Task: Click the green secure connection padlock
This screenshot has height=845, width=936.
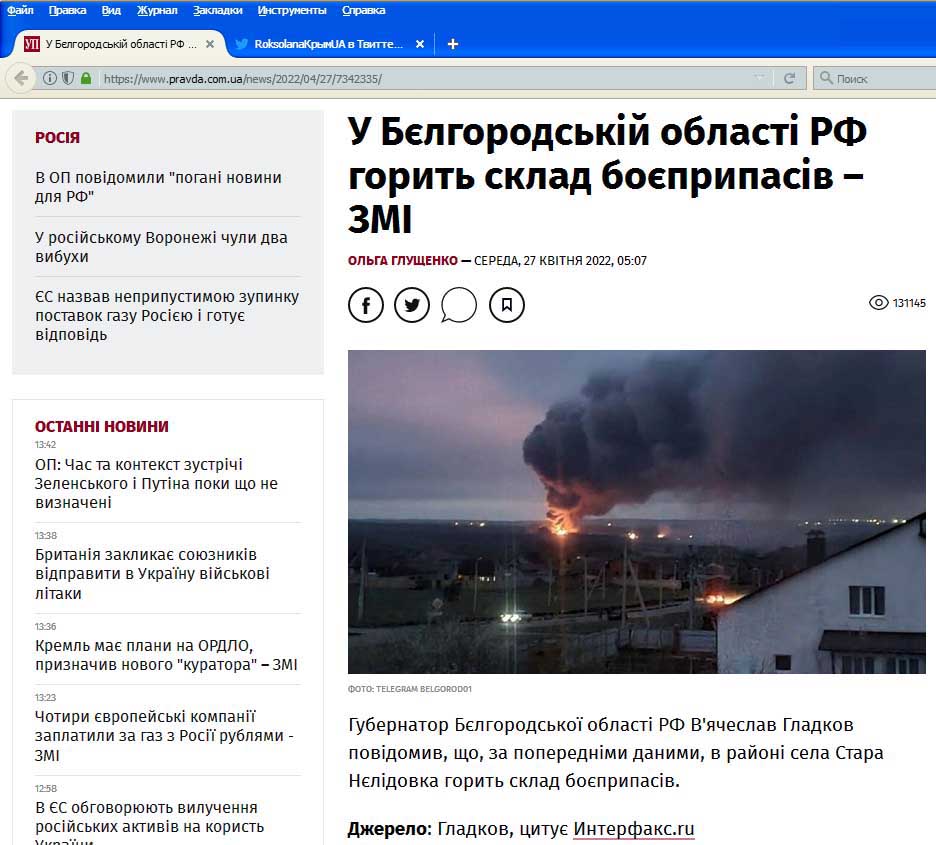Action: [x=86, y=78]
